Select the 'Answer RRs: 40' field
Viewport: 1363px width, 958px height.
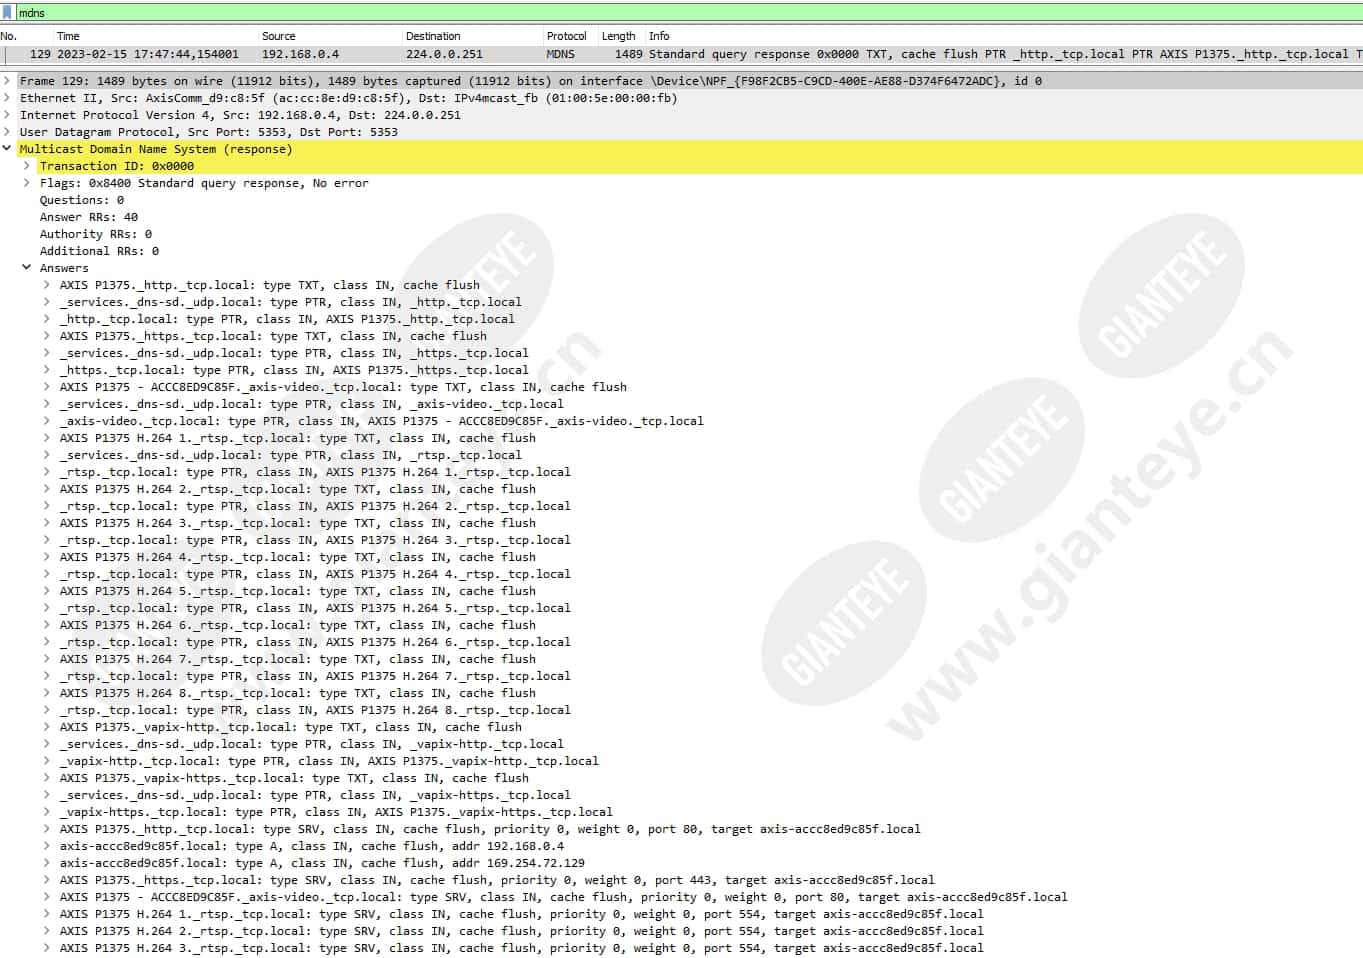[89, 217]
